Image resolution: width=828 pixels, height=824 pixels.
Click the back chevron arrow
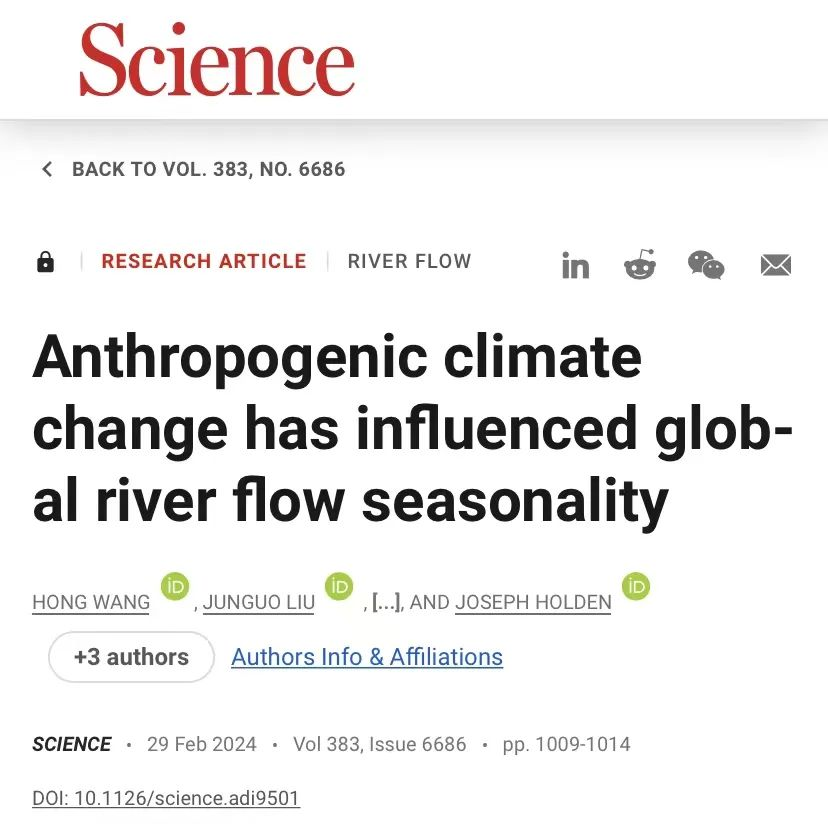pyautogui.click(x=47, y=169)
